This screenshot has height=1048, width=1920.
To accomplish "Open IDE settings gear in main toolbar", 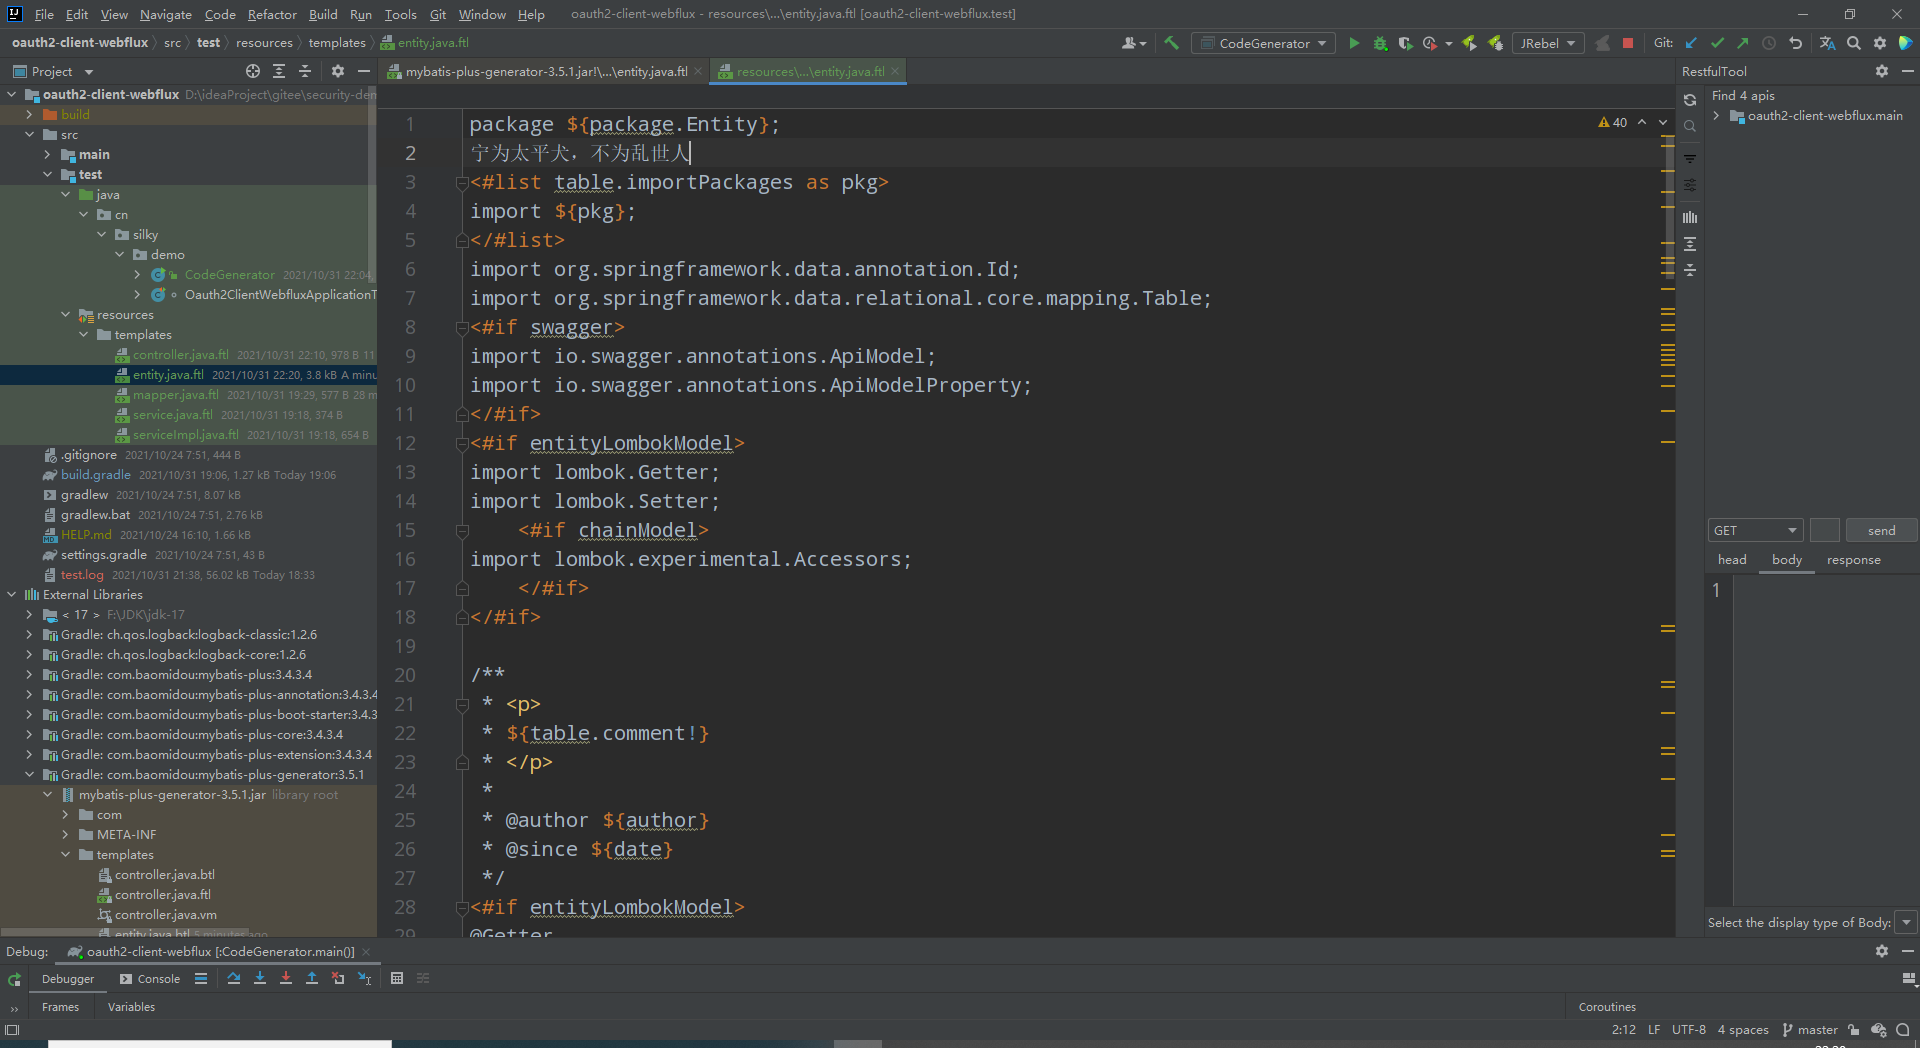I will [1879, 43].
